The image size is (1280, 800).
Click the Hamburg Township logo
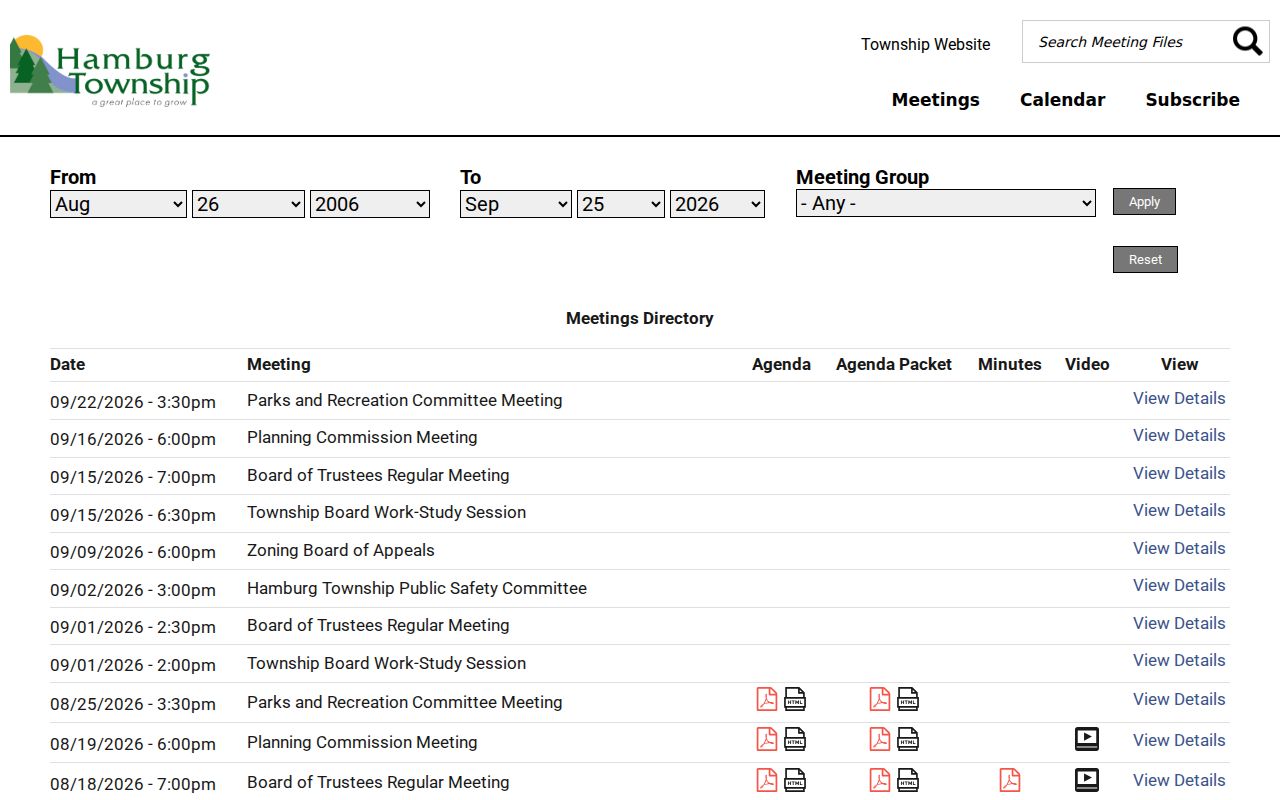click(110, 71)
